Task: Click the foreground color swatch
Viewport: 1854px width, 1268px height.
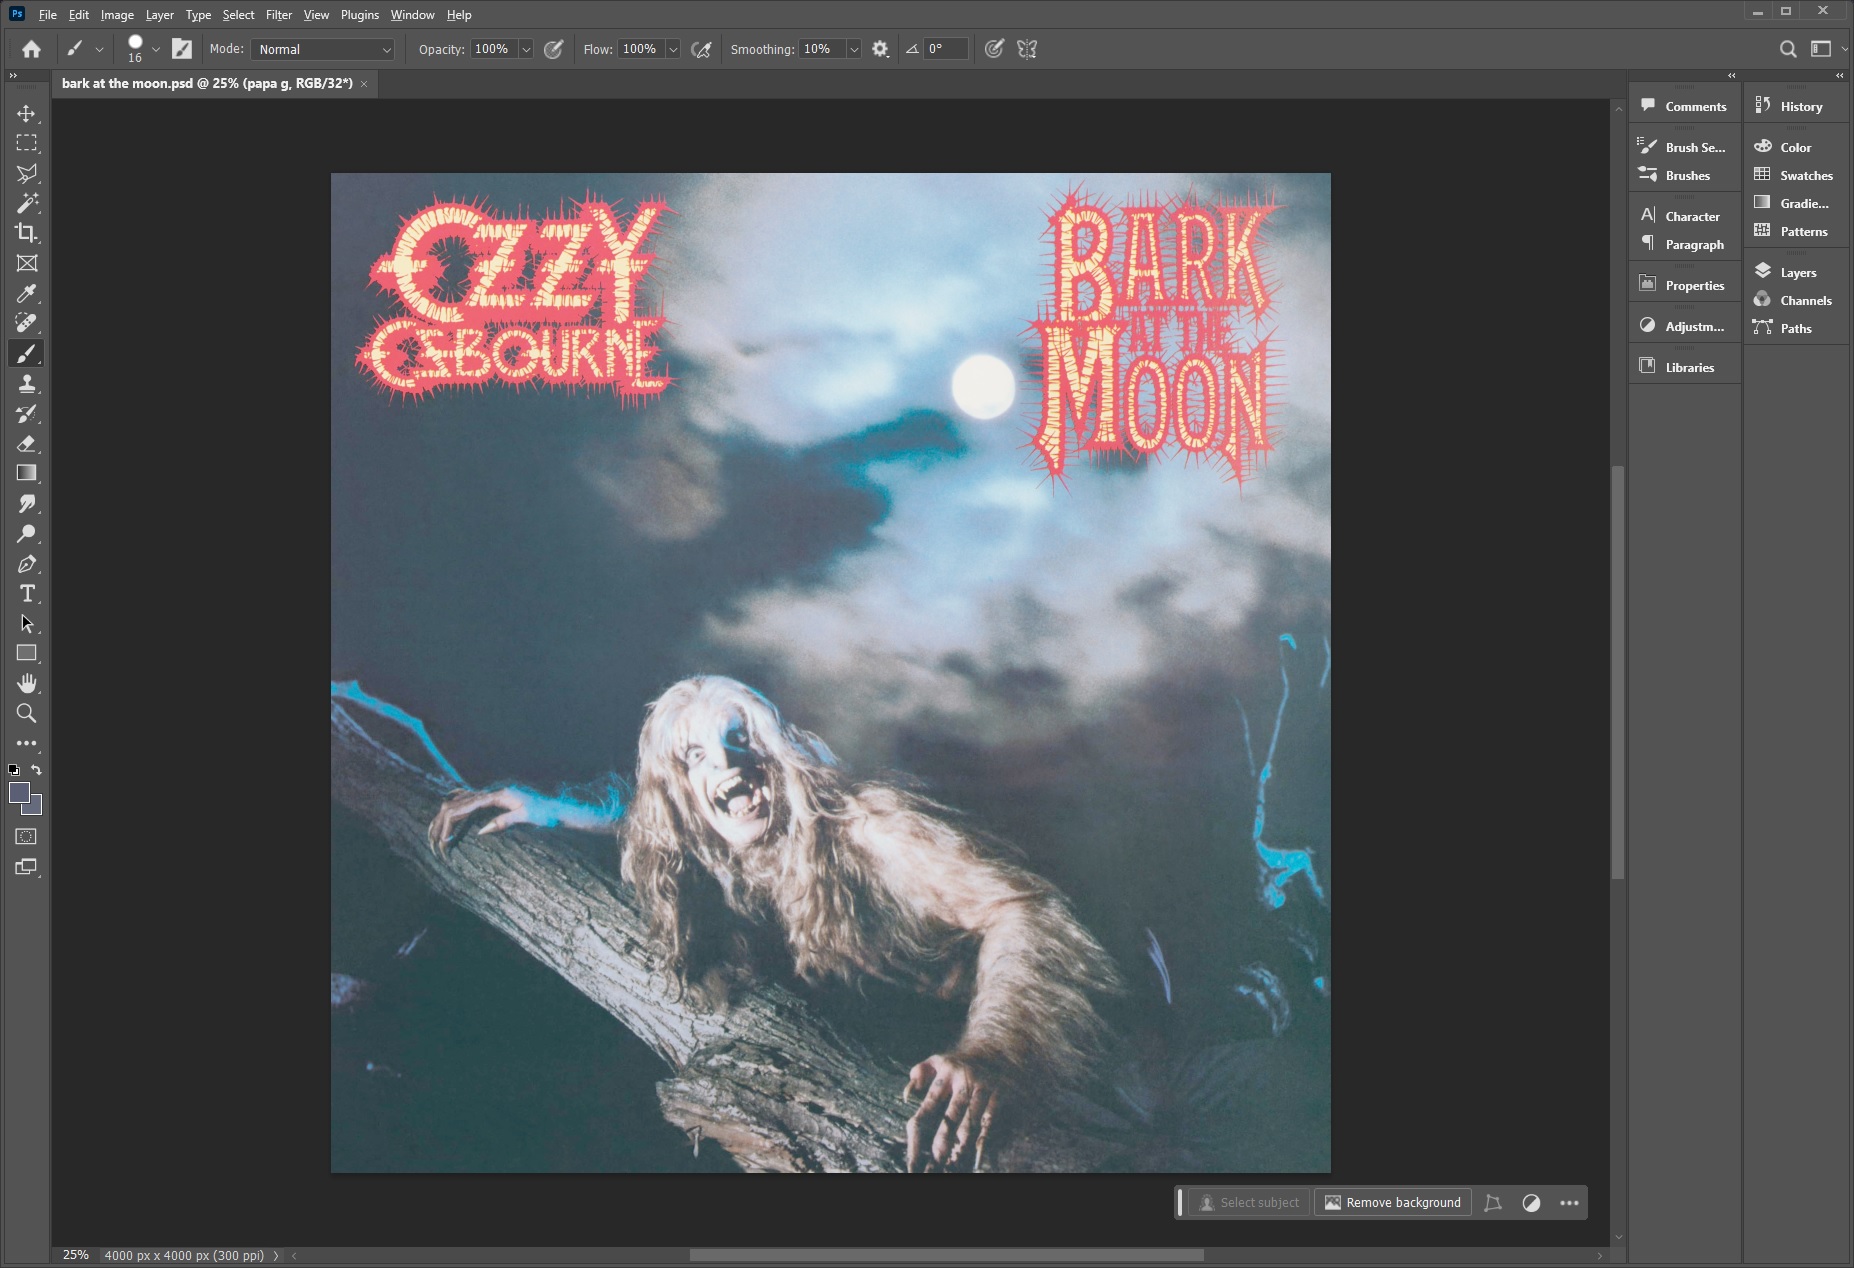Action: click(x=17, y=791)
